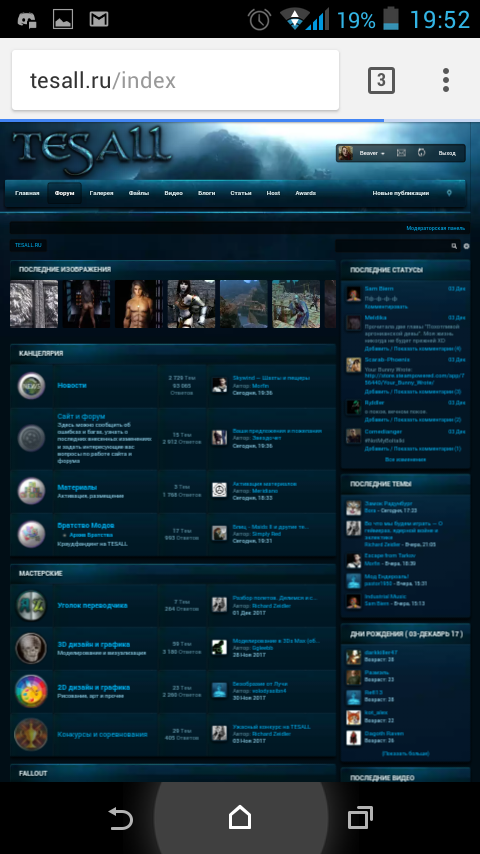Click the Выход logout link
Screen dimensions: 480x854
pos(447,154)
